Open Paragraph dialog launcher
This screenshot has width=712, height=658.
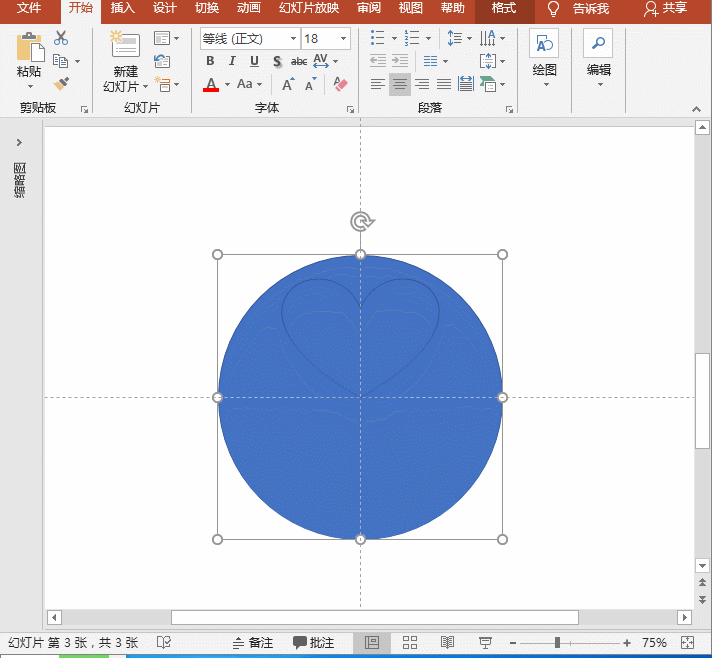point(509,109)
